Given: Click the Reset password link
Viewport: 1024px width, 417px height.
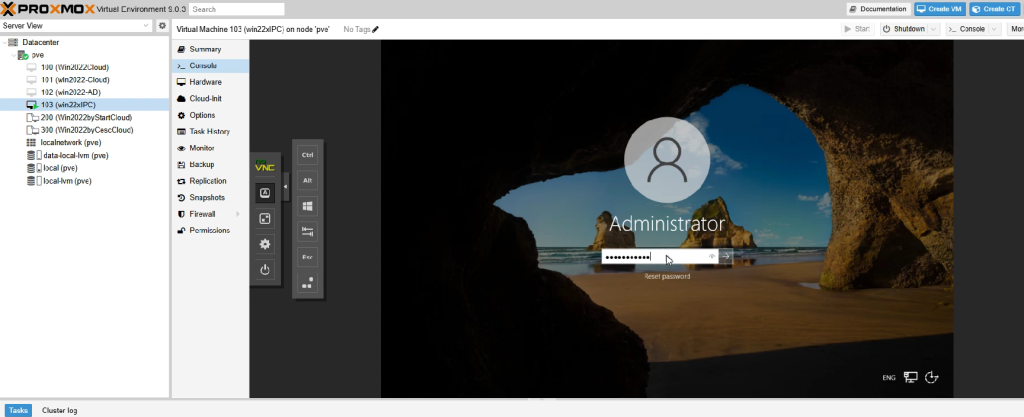Looking at the screenshot, I should [x=667, y=276].
